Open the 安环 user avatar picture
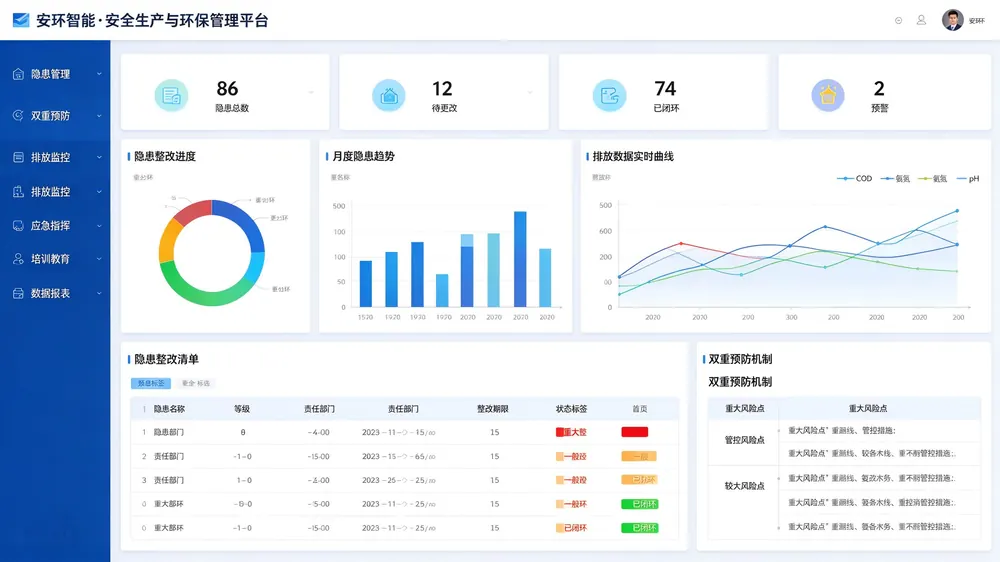The height and width of the screenshot is (562, 1000). pos(952,20)
